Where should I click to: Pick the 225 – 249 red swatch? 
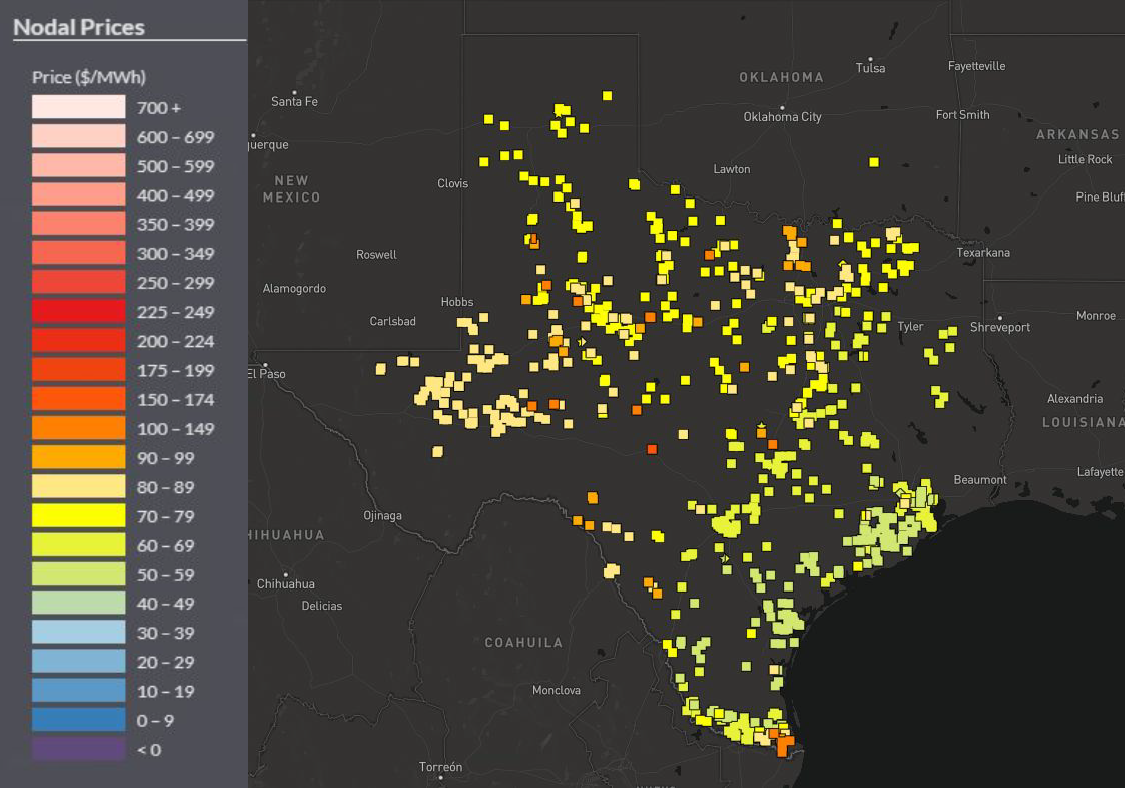click(x=78, y=311)
